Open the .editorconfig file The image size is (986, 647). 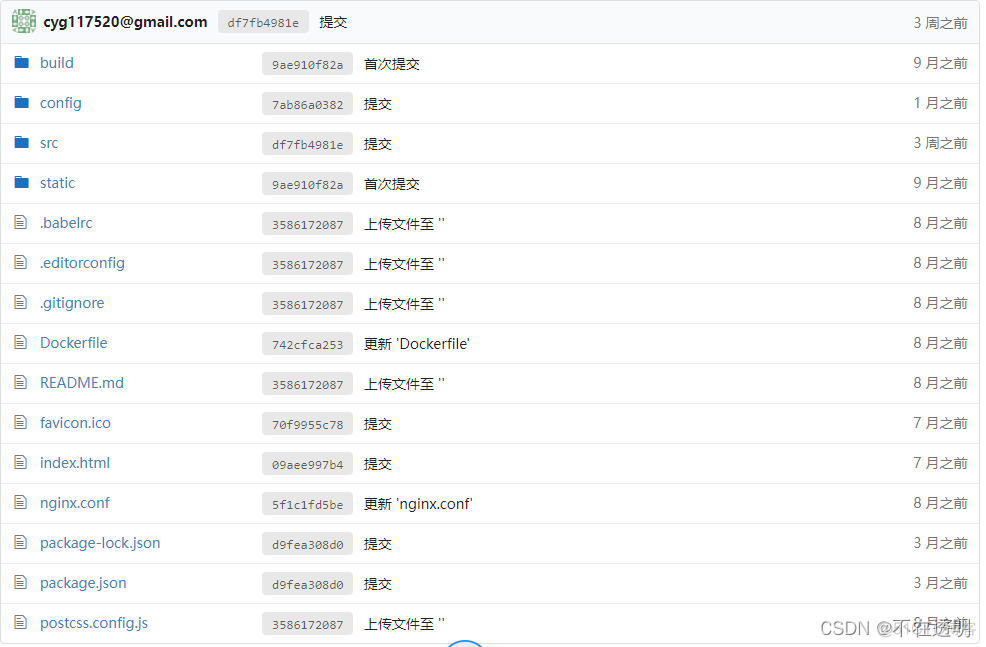pyautogui.click(x=82, y=263)
